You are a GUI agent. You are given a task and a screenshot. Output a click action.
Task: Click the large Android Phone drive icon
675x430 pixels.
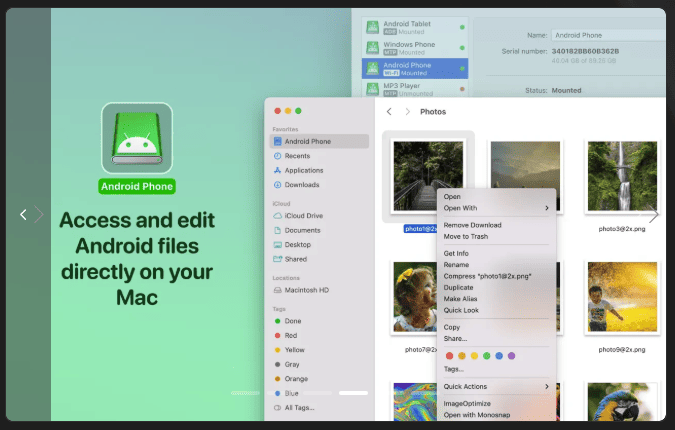click(137, 138)
